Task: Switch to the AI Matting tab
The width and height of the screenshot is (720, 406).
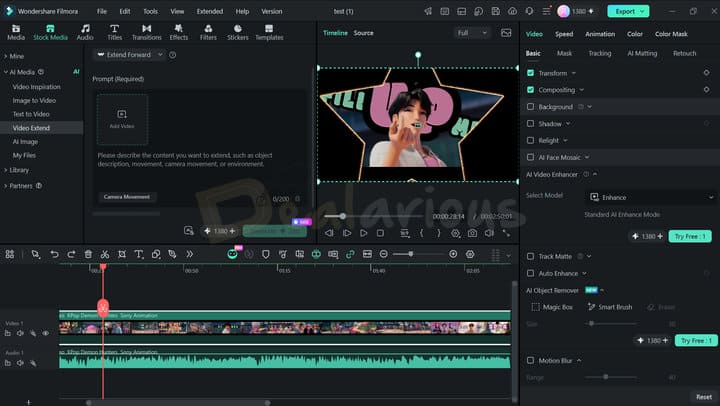Action: click(642, 53)
